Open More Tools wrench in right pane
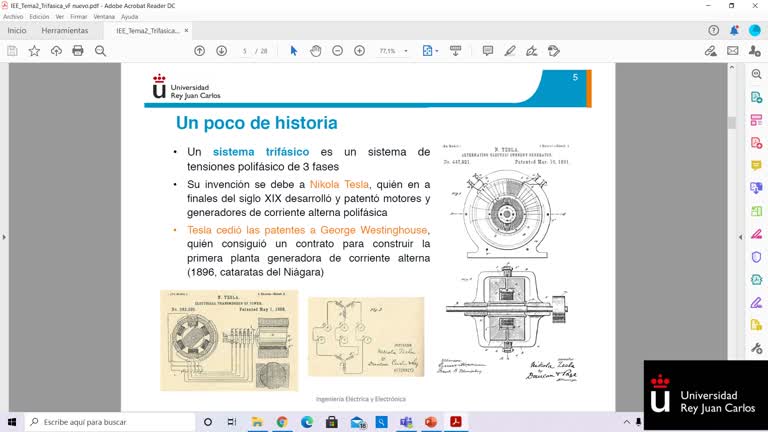 pos(756,348)
